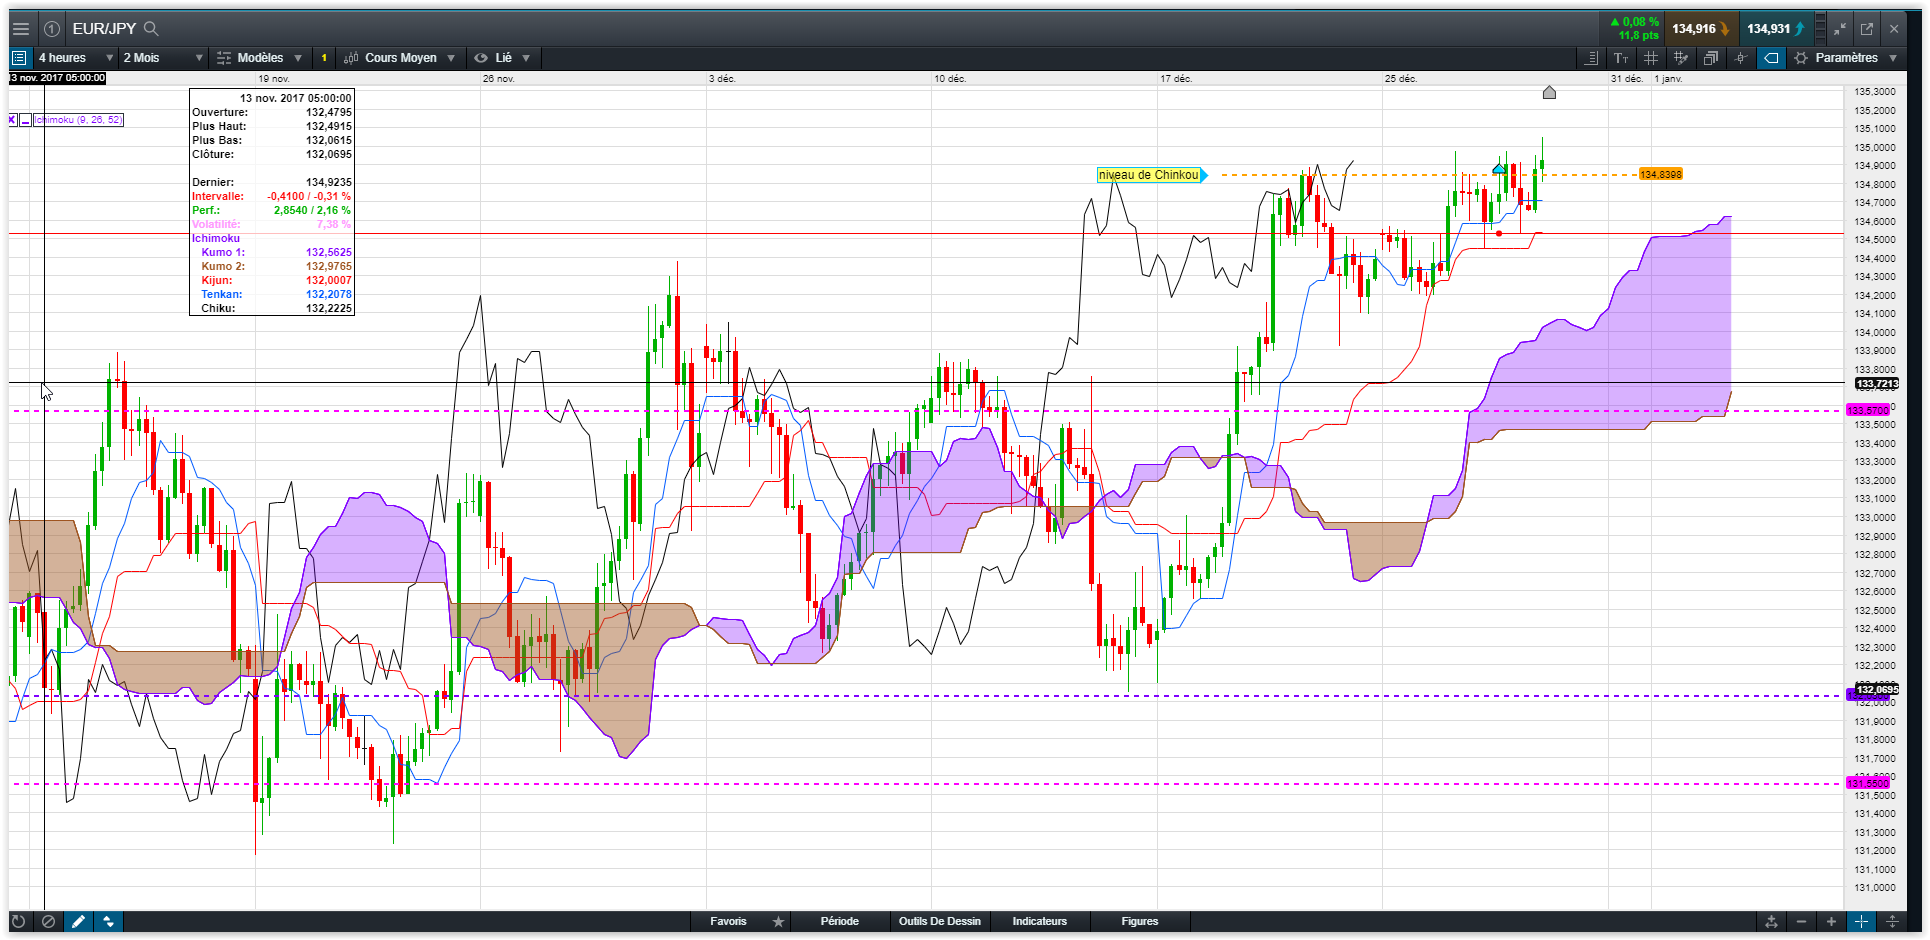Click the 19 nov. date axis label
Viewport: 1930px width, 940px height.
tap(274, 78)
